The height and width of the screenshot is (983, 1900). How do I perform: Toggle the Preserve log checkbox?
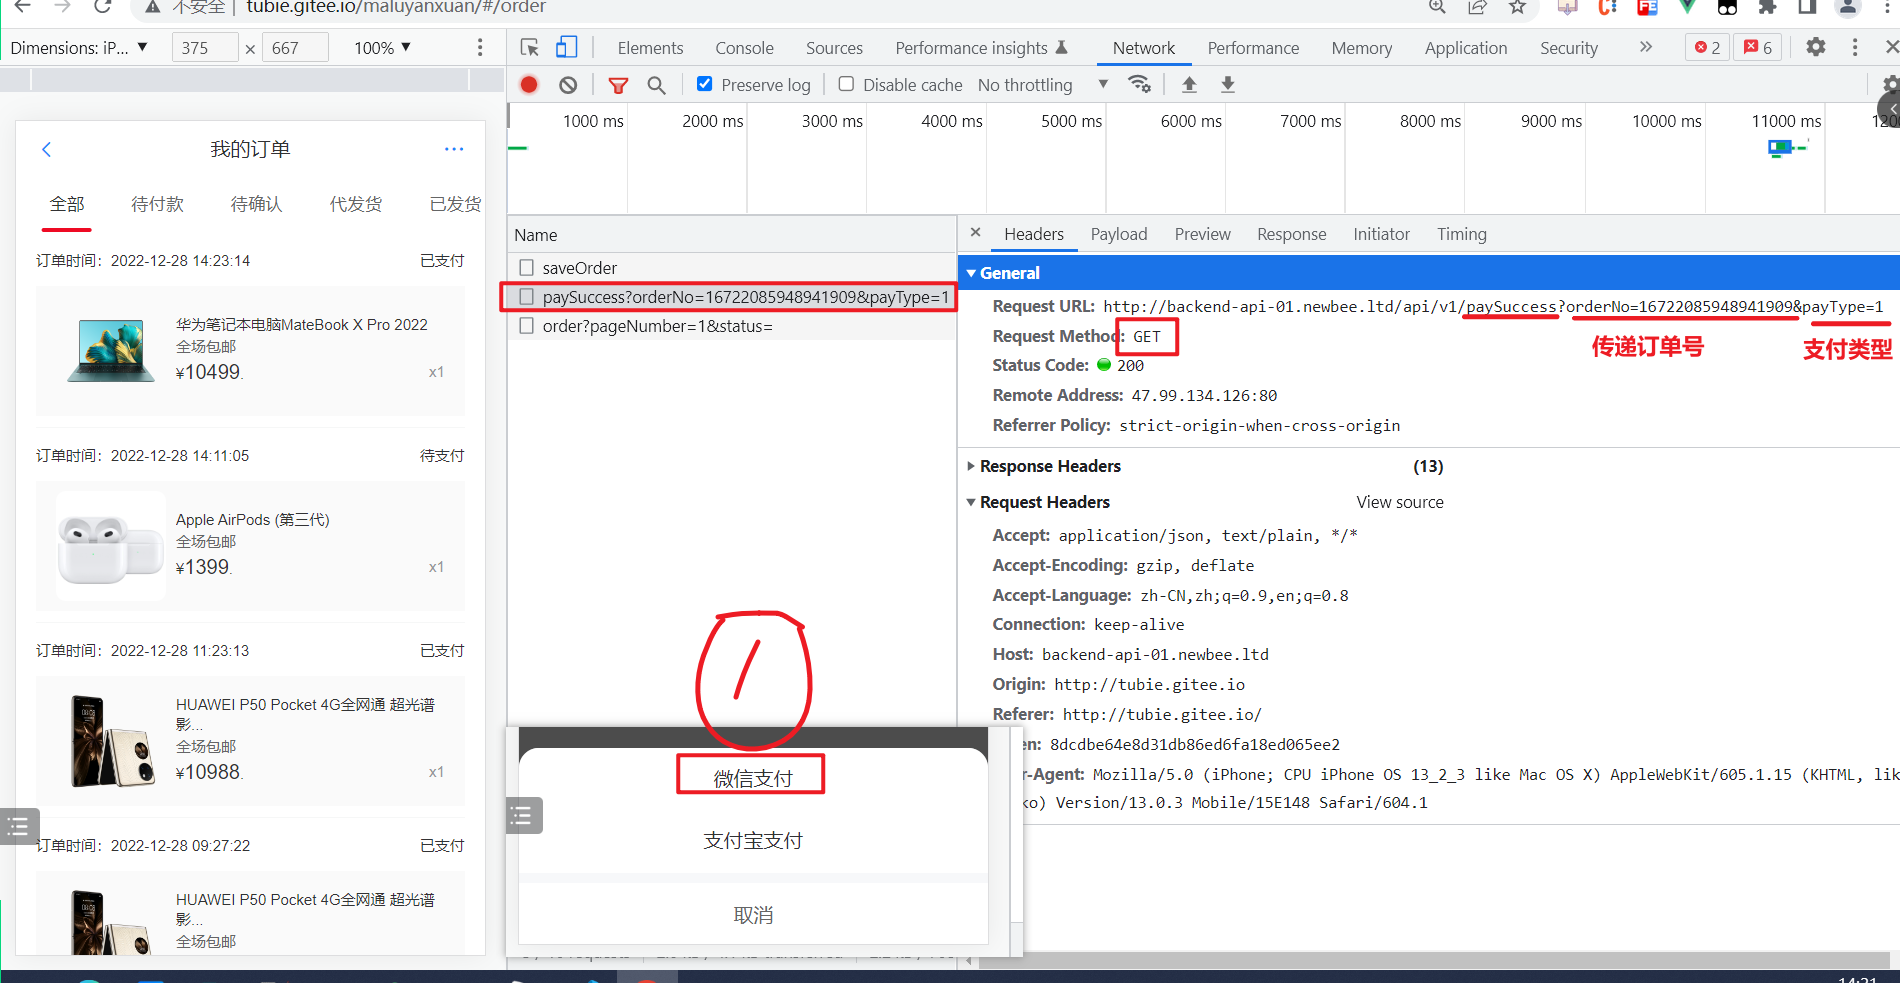coord(705,84)
